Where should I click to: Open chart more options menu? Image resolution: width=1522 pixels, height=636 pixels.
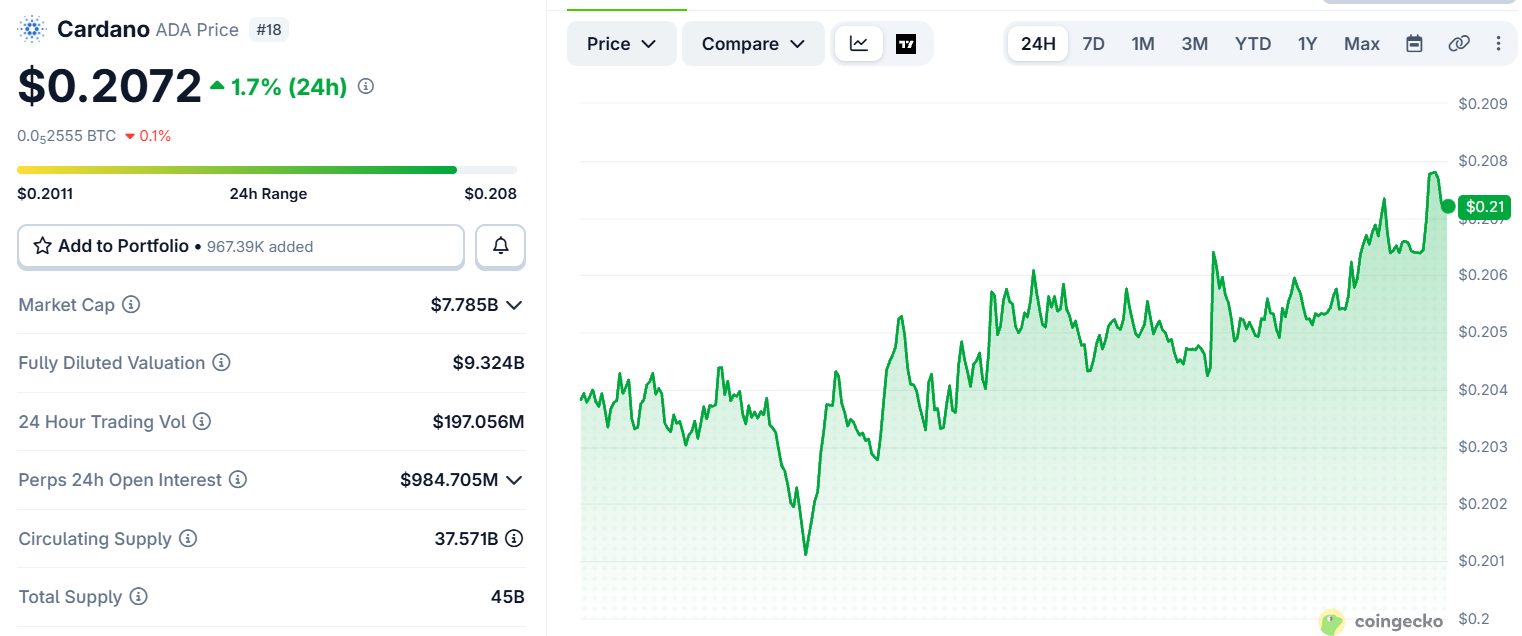tap(1498, 44)
